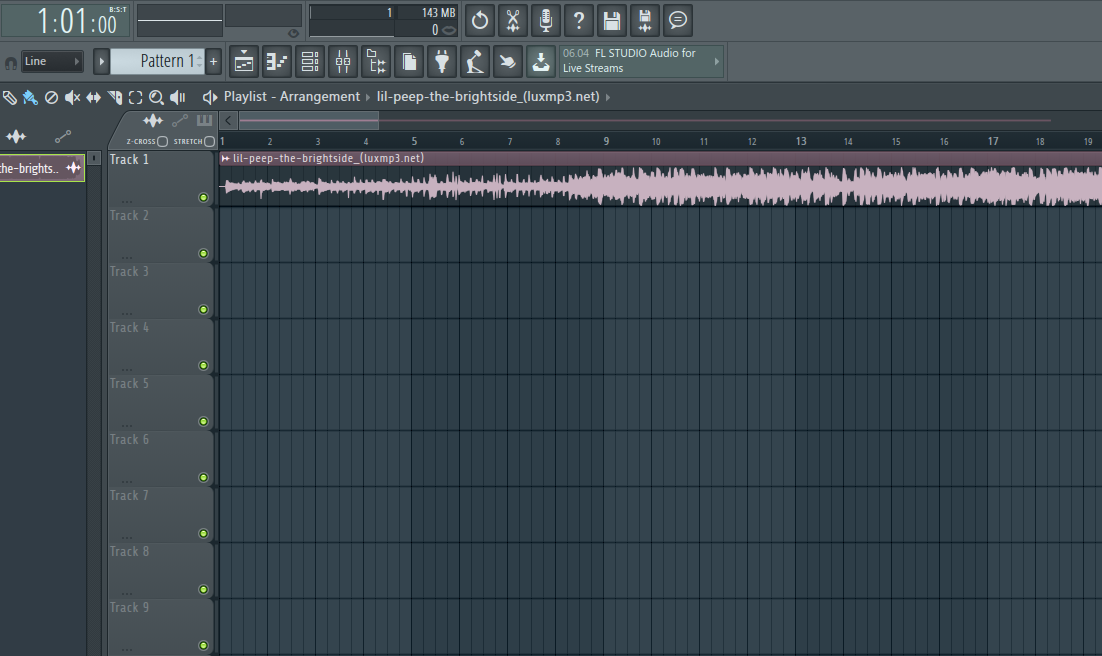Open the undo history panel
Viewport: 1102px width, 656px height.
(480, 20)
